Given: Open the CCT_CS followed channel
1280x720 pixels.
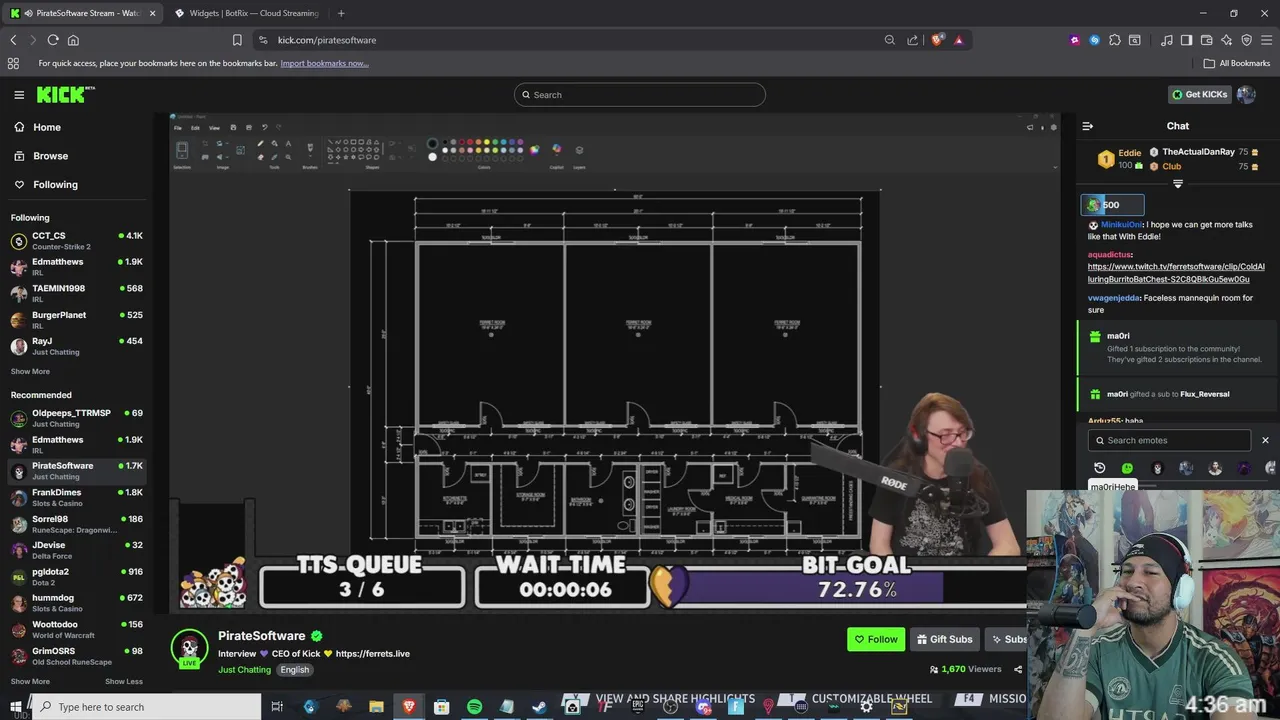Looking at the screenshot, I should pos(77,241).
